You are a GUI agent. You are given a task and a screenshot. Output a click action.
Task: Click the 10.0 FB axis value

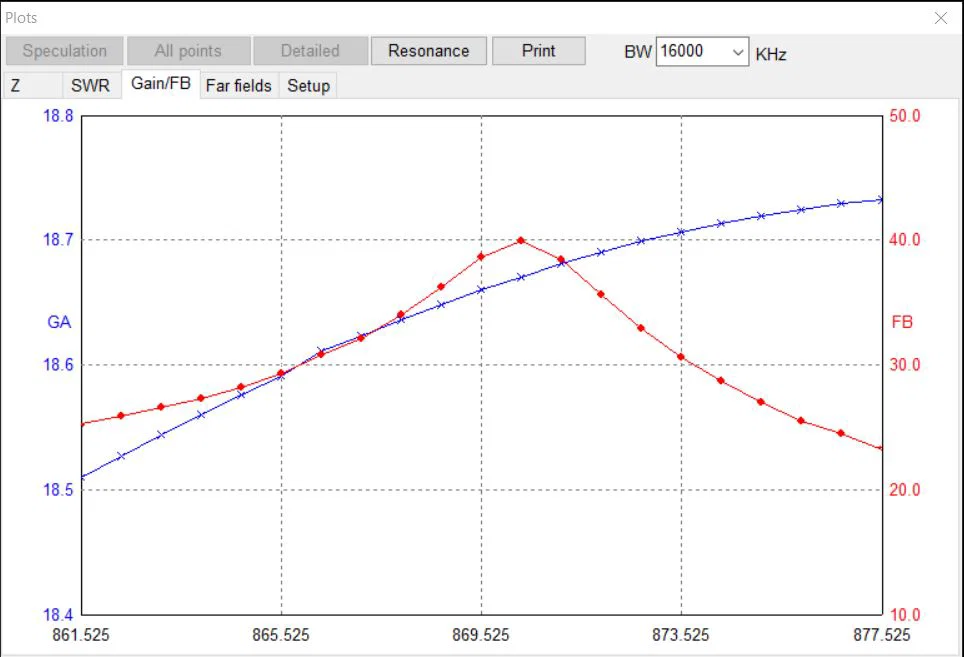point(905,614)
